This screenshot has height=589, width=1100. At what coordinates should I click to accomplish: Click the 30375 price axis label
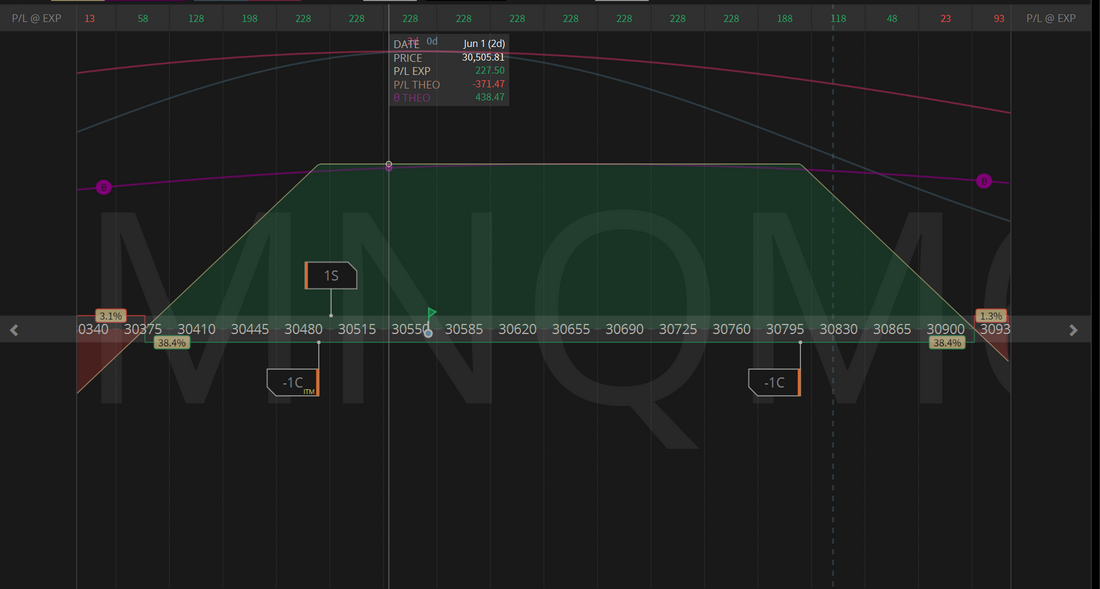point(143,330)
